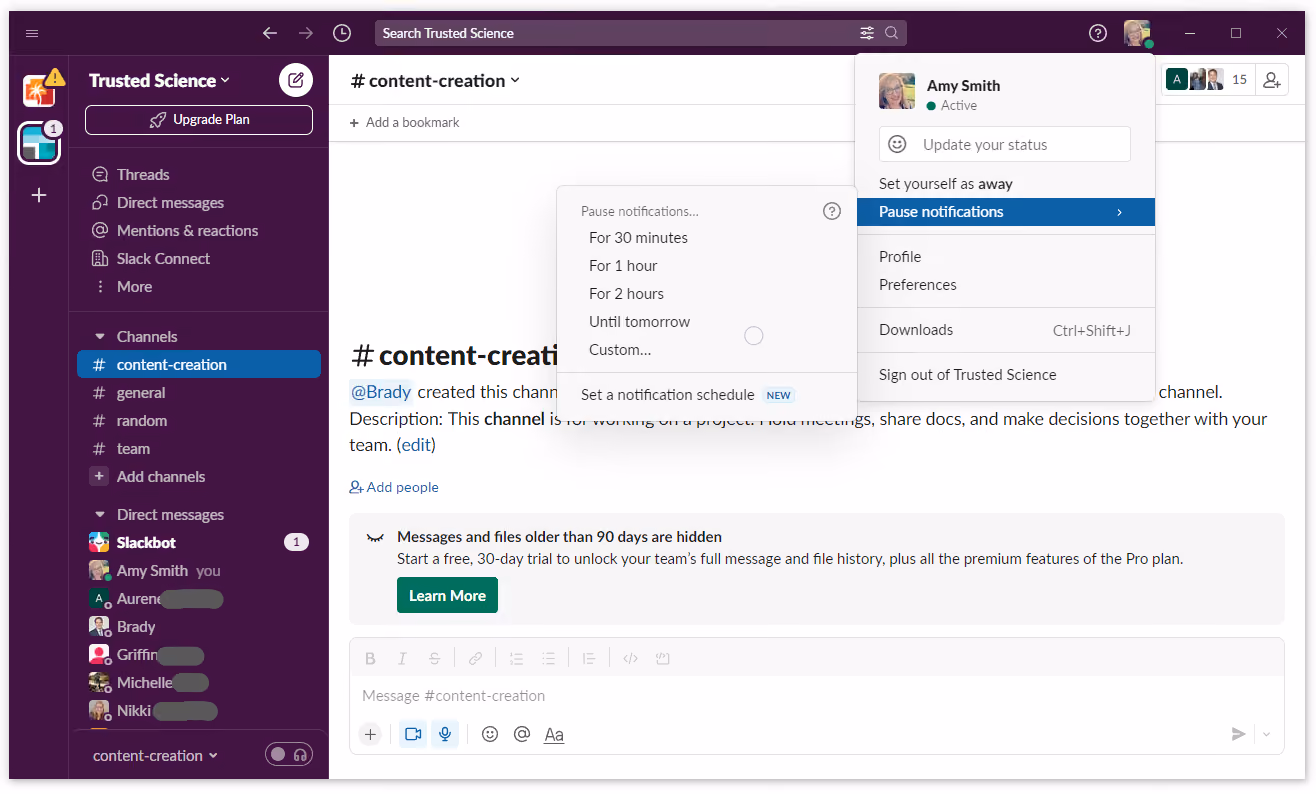Viewport: 1316px width, 794px height.
Task: Compose new message with pencil icon
Action: coord(296,80)
